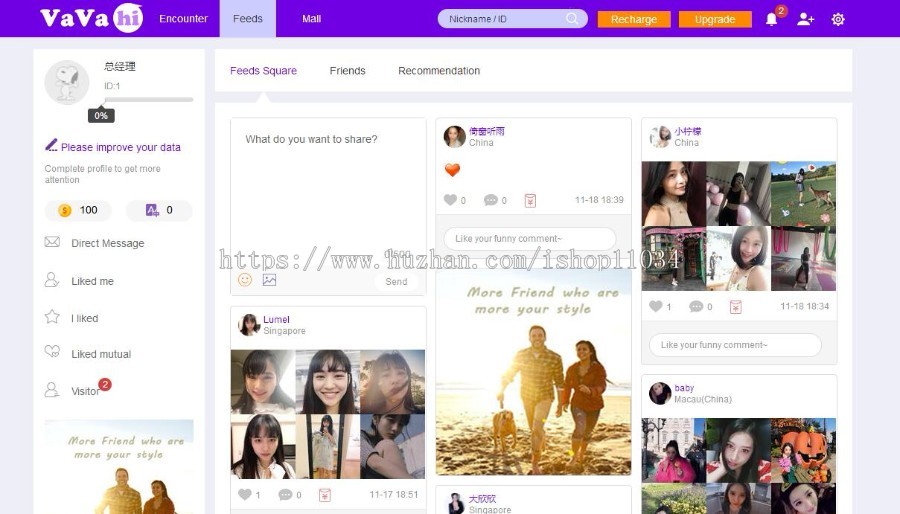Open first photo in Lumel's post

click(x=263, y=381)
